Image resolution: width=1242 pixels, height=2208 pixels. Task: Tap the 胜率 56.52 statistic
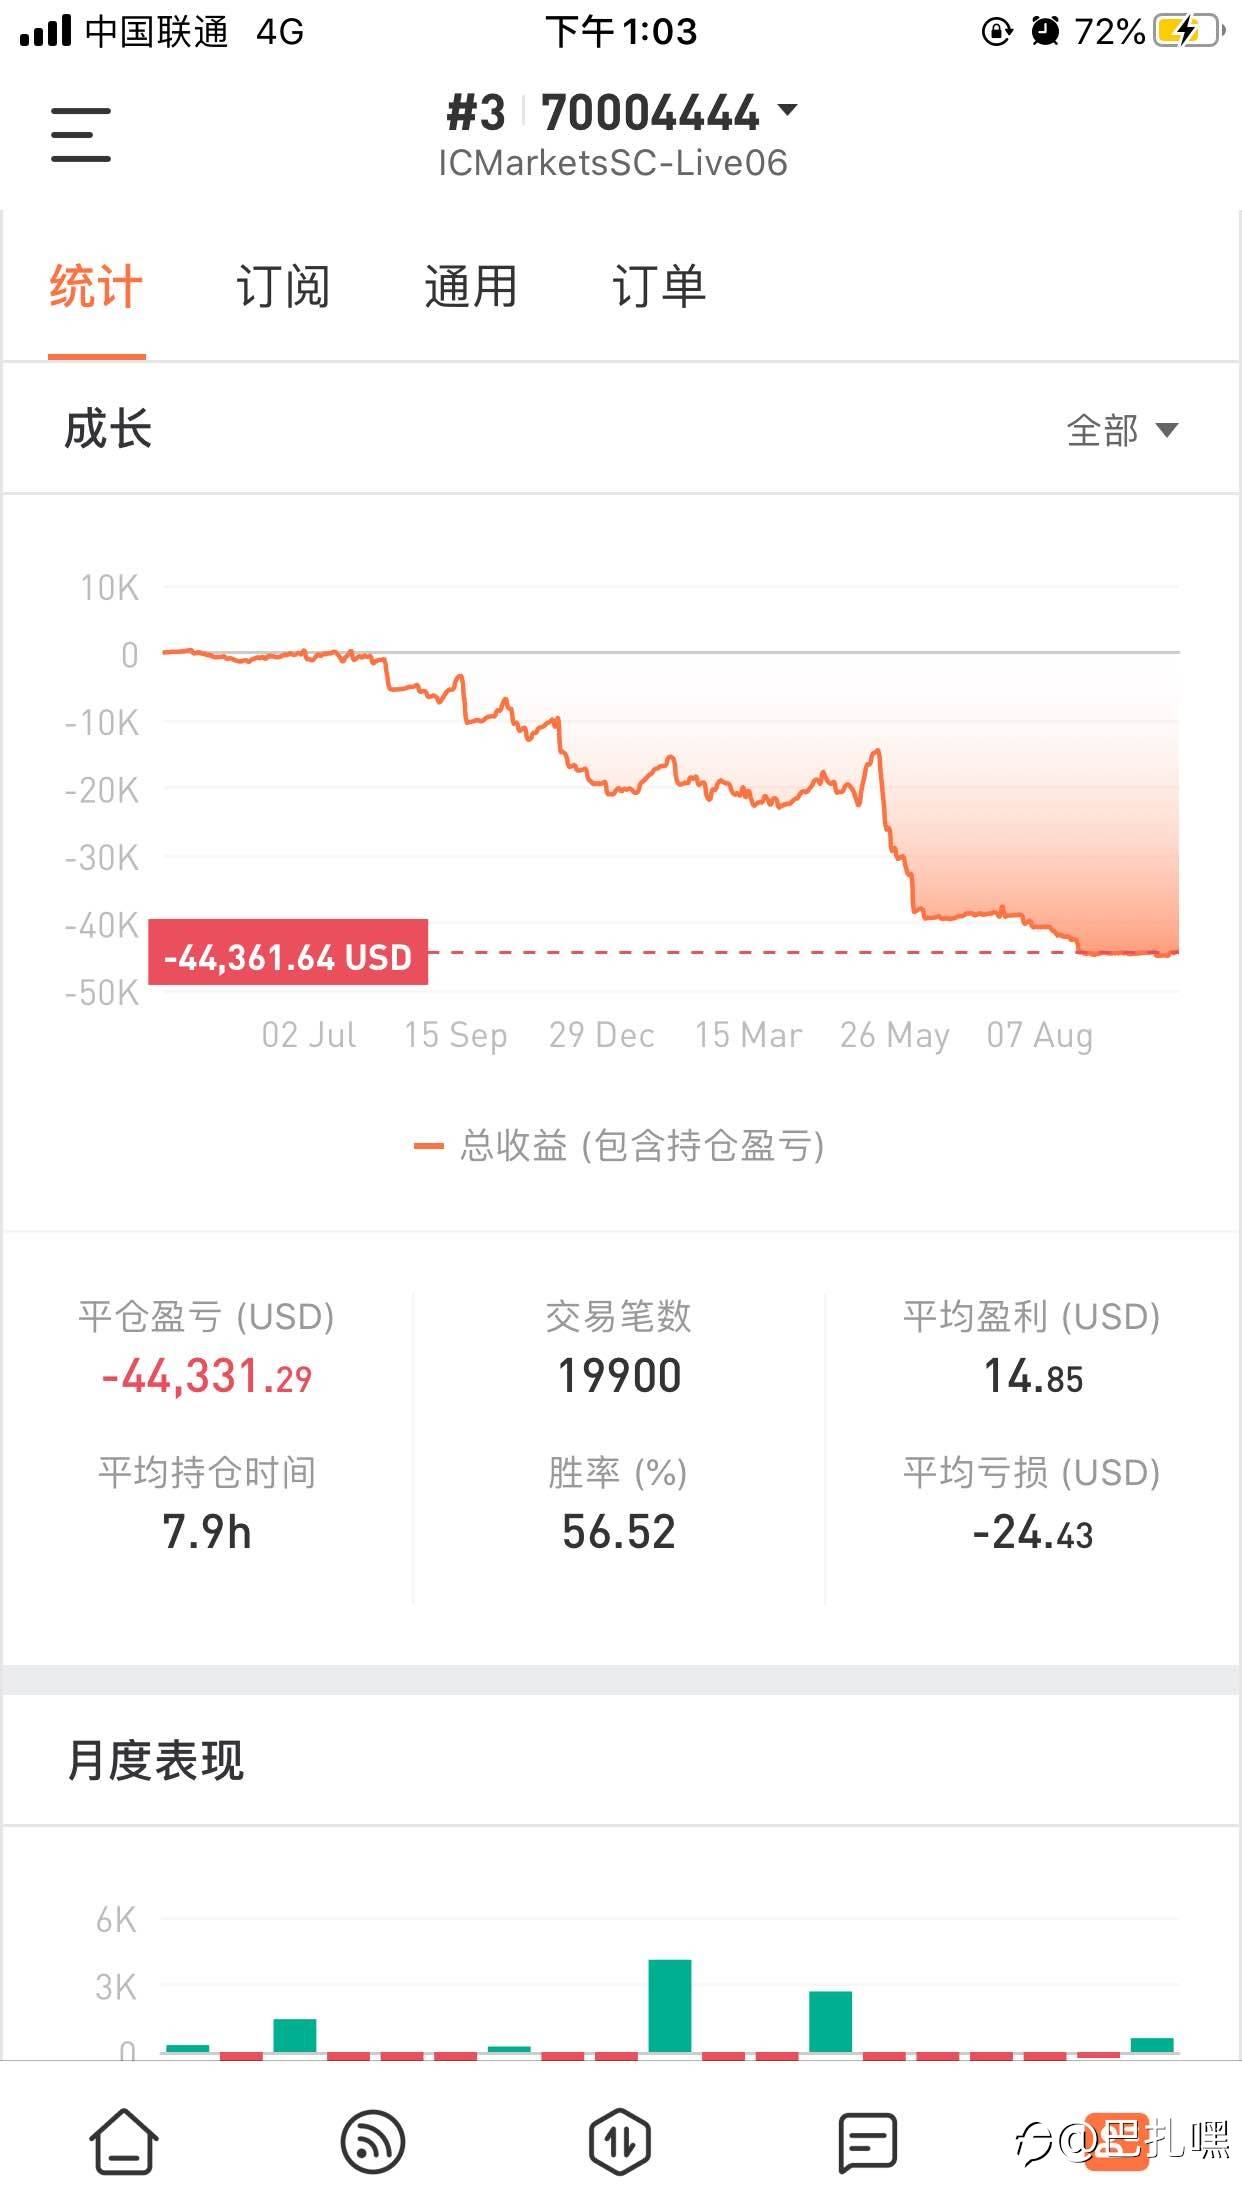pos(619,1532)
